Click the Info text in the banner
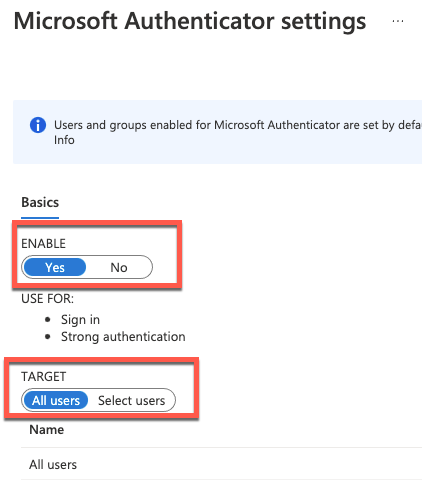This screenshot has height=493, width=422. [64, 140]
